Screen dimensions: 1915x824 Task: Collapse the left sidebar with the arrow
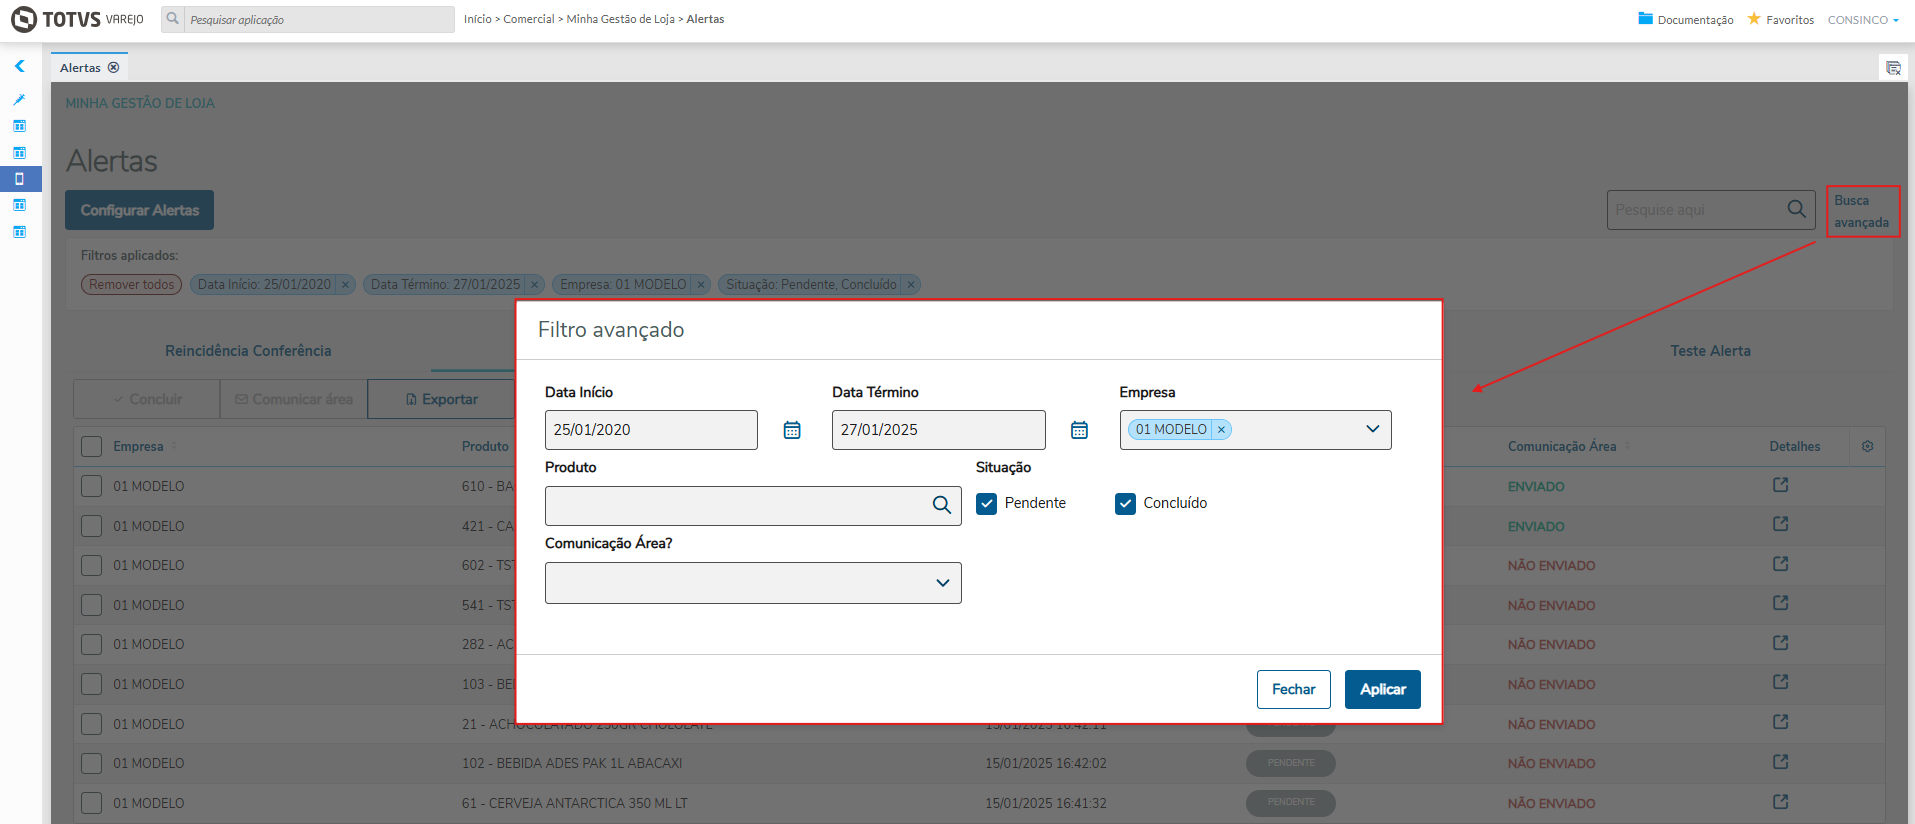[x=19, y=66]
